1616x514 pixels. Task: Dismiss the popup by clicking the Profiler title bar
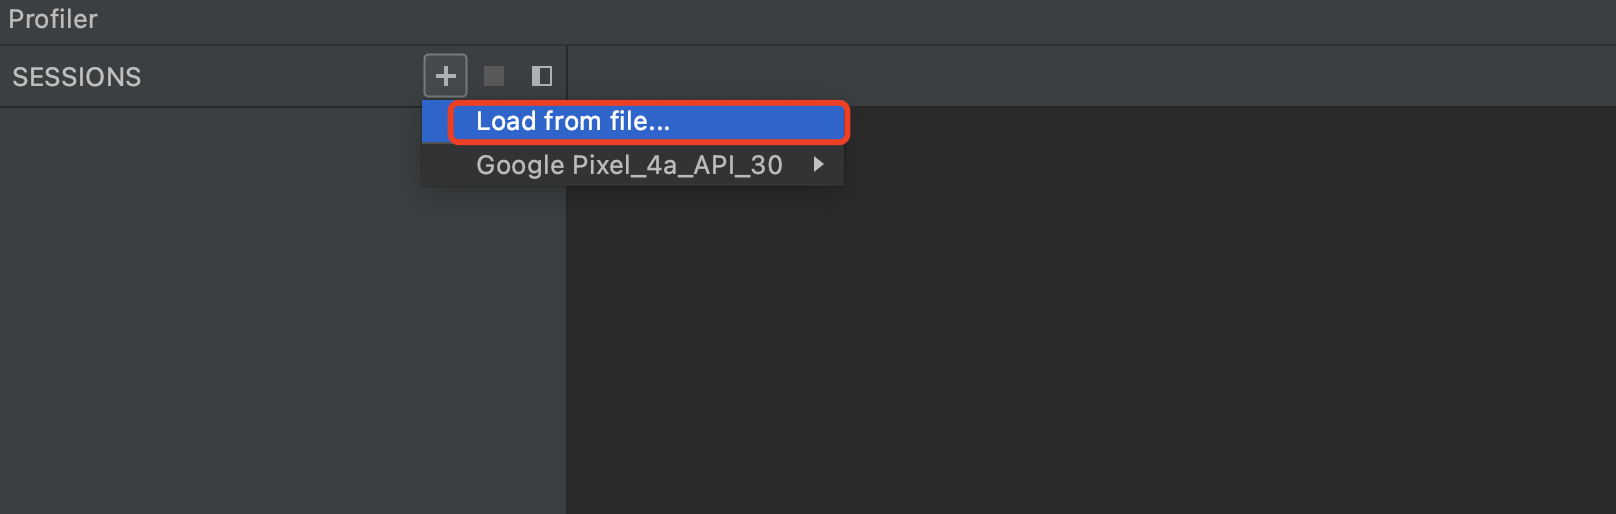click(808, 21)
